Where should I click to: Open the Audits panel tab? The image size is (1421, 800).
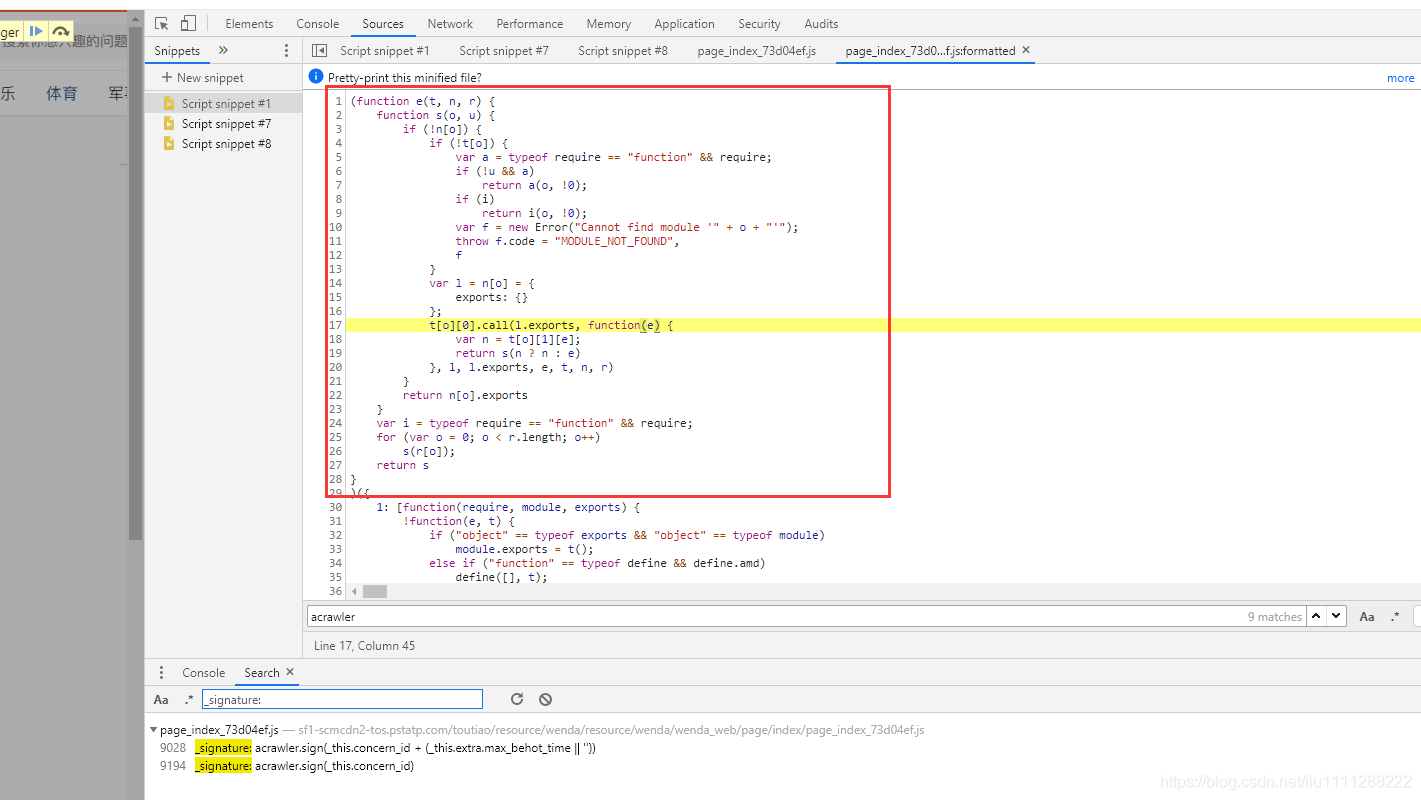tap(821, 23)
